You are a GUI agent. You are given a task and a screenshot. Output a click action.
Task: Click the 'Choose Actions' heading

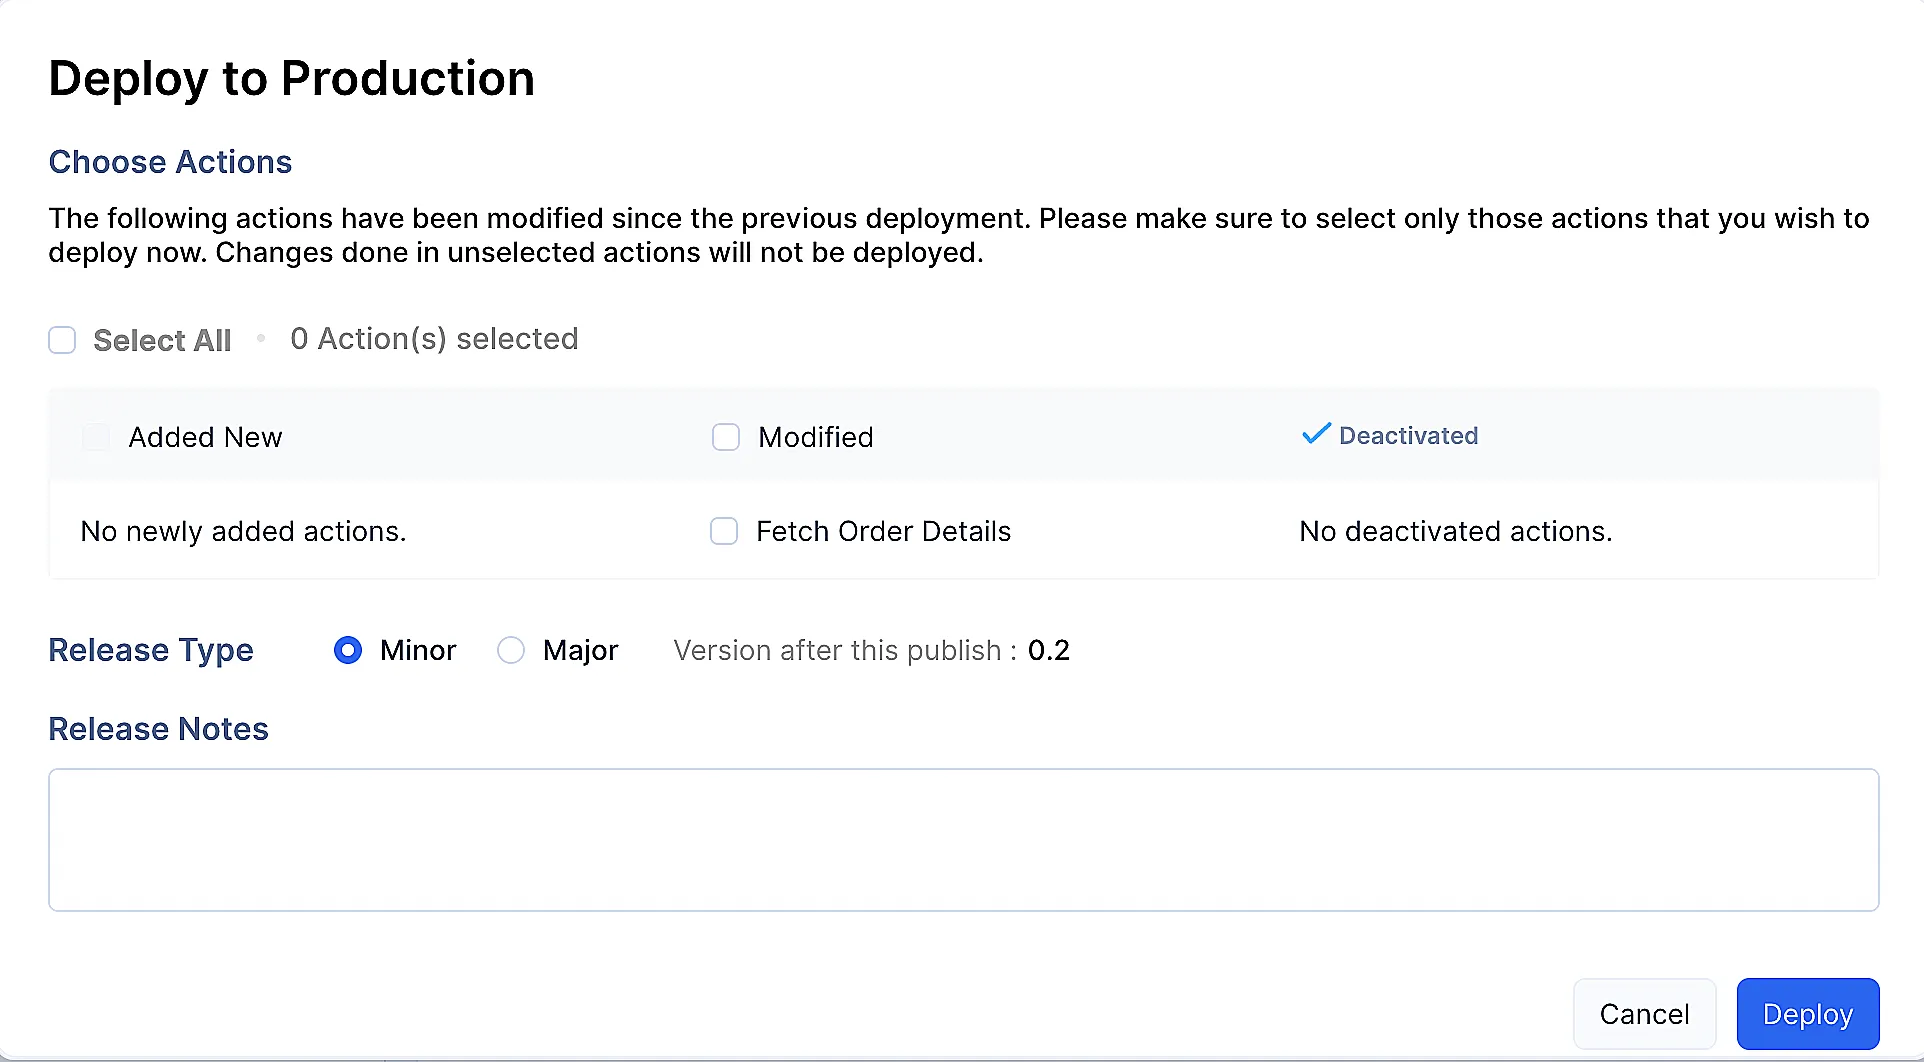click(170, 162)
